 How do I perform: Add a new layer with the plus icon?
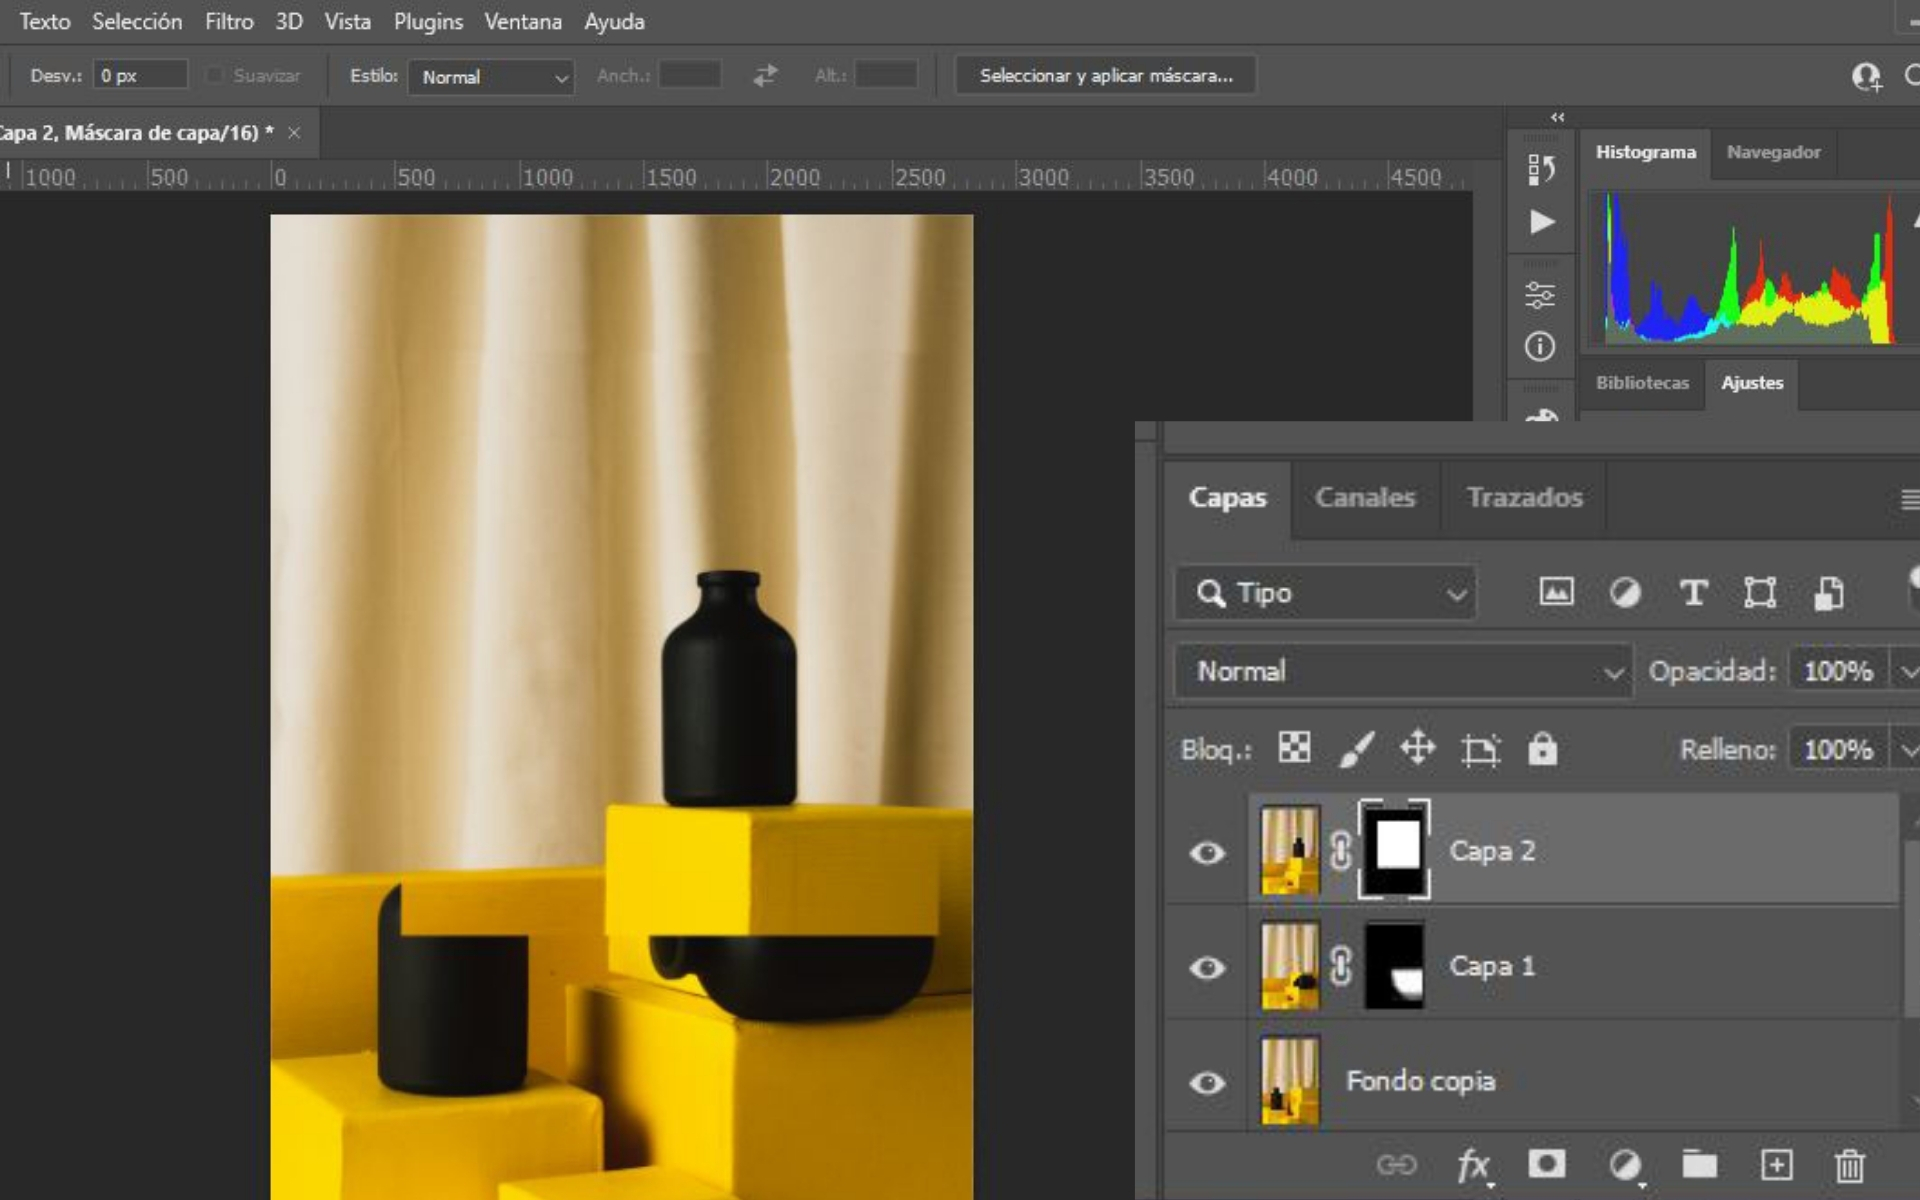pyautogui.click(x=1778, y=1165)
